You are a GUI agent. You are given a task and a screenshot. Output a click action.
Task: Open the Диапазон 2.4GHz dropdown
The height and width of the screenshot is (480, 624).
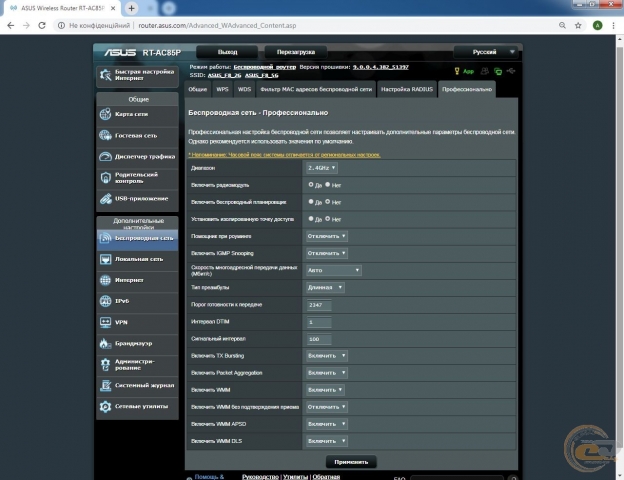pyautogui.click(x=322, y=168)
